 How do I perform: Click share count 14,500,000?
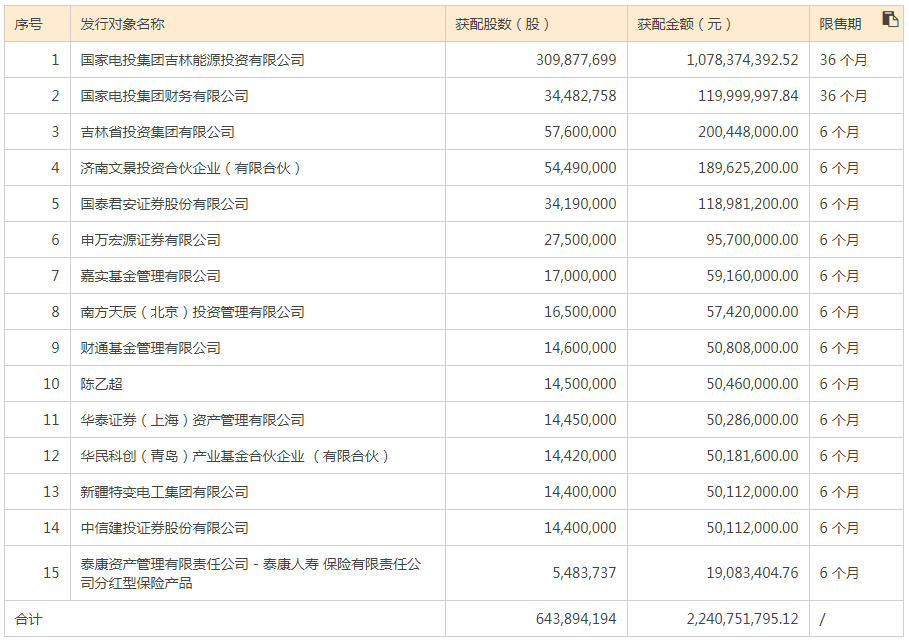click(580, 384)
